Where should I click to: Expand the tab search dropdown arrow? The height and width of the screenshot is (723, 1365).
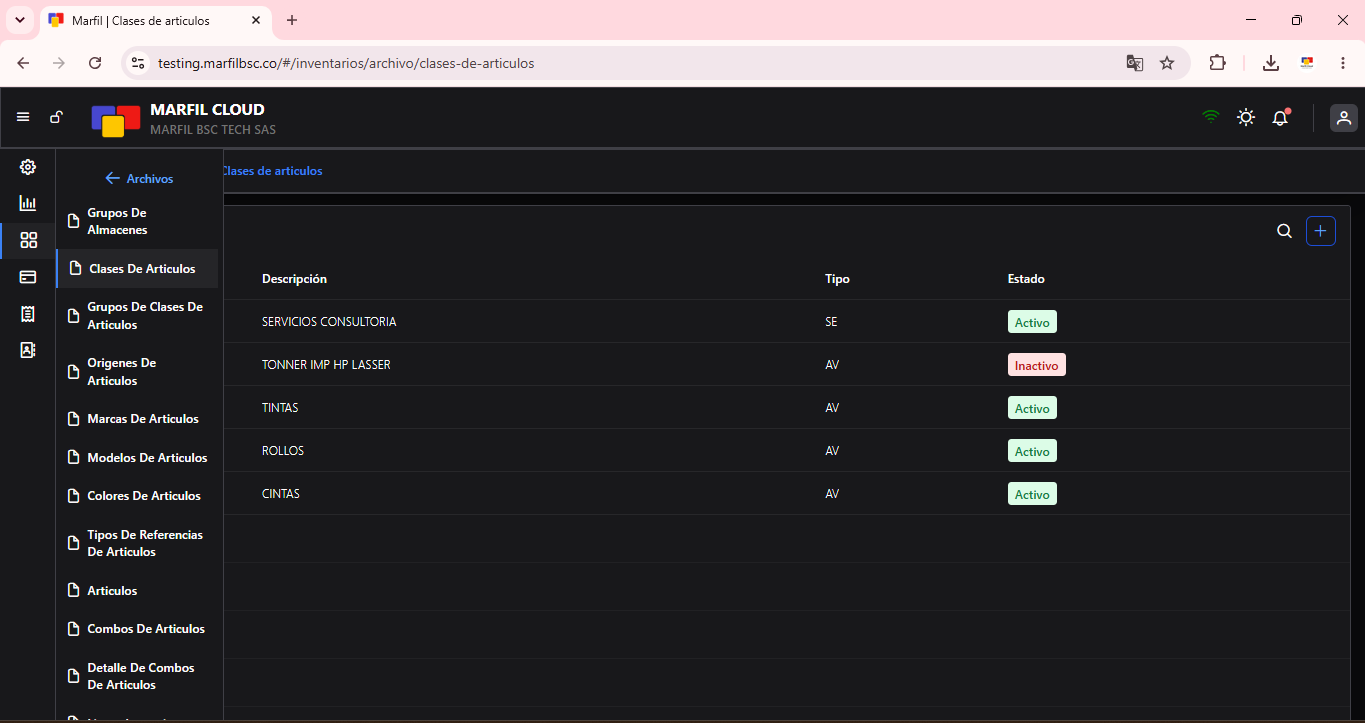pos(19,20)
